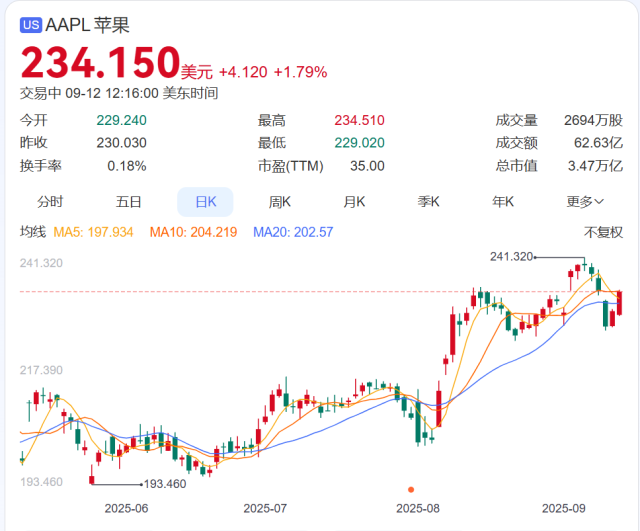The height and width of the screenshot is (531, 640).
Task: Toggle the MA20 moving average indicator
Action: [293, 232]
